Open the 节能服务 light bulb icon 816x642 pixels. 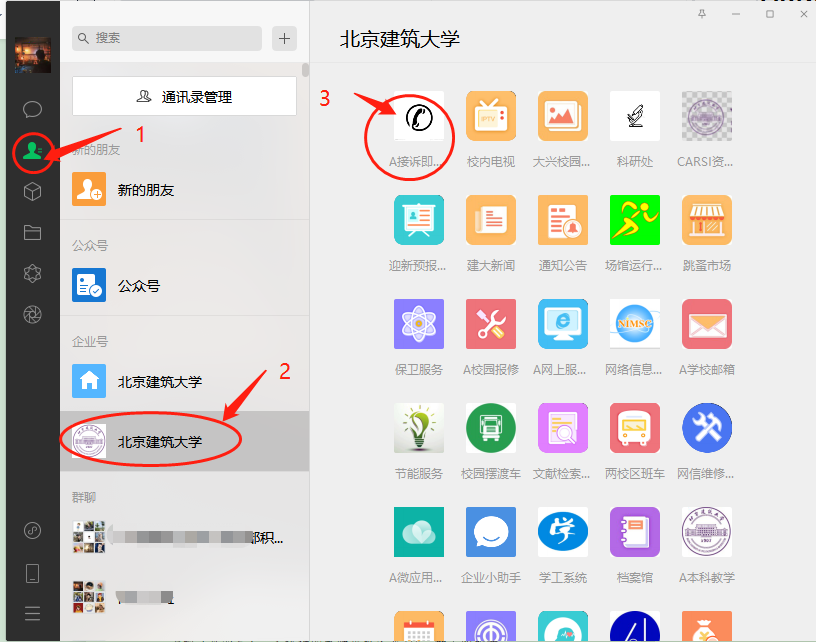418,428
